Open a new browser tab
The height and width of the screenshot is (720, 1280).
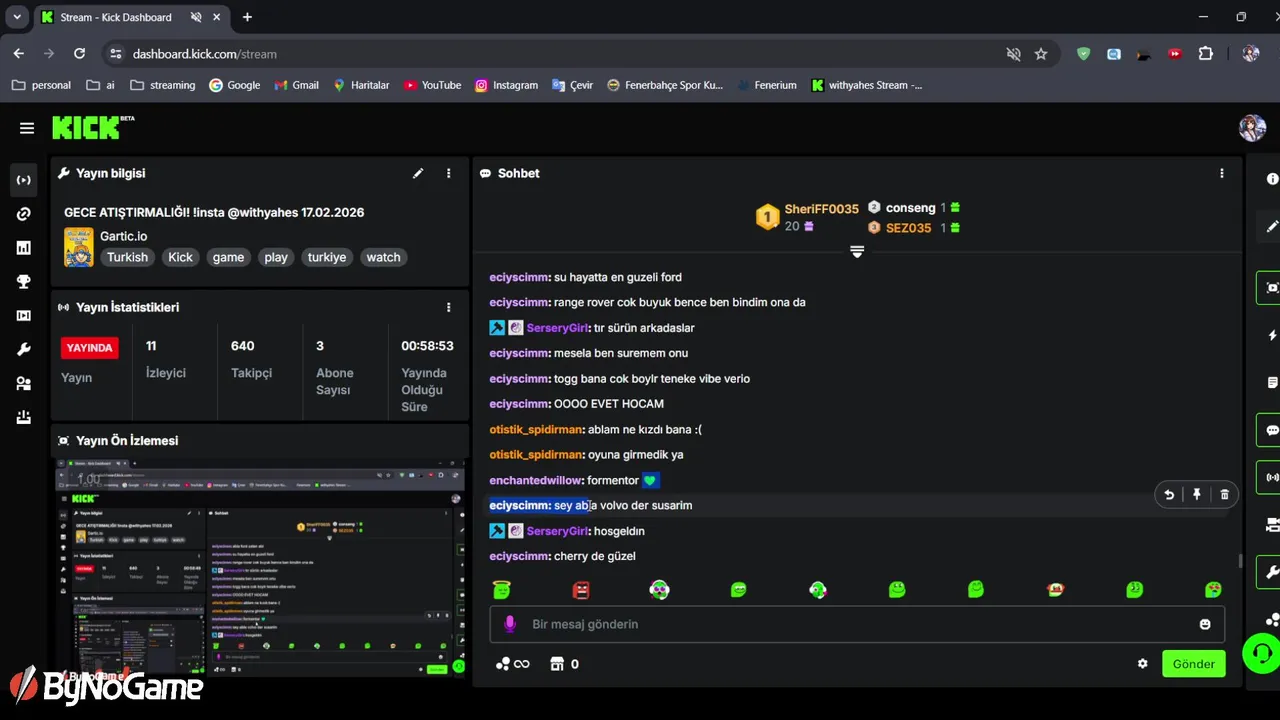coord(247,17)
